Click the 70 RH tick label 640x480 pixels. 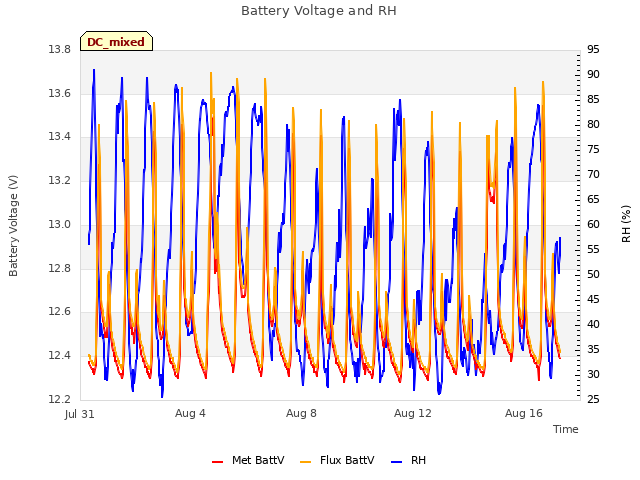(593, 174)
